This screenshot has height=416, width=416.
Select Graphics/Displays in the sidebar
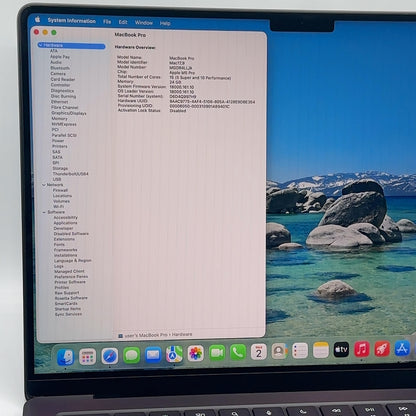69,113
